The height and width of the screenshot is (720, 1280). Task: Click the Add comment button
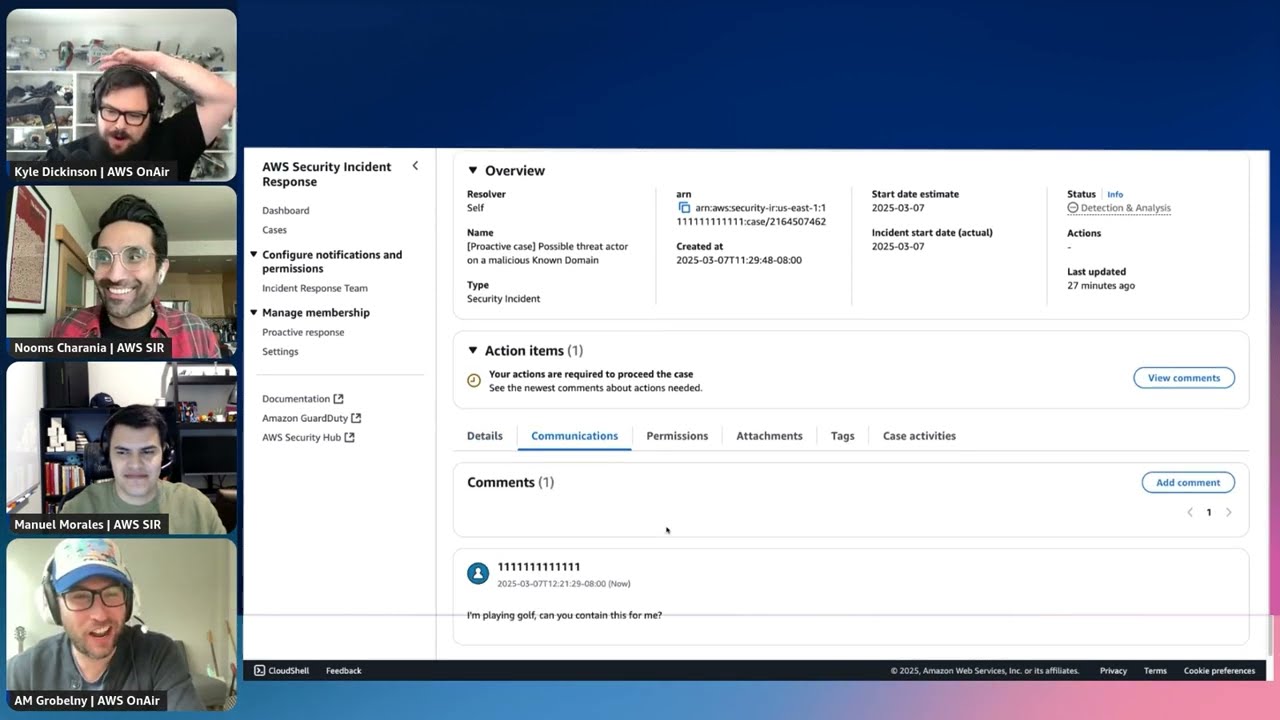(x=1188, y=482)
